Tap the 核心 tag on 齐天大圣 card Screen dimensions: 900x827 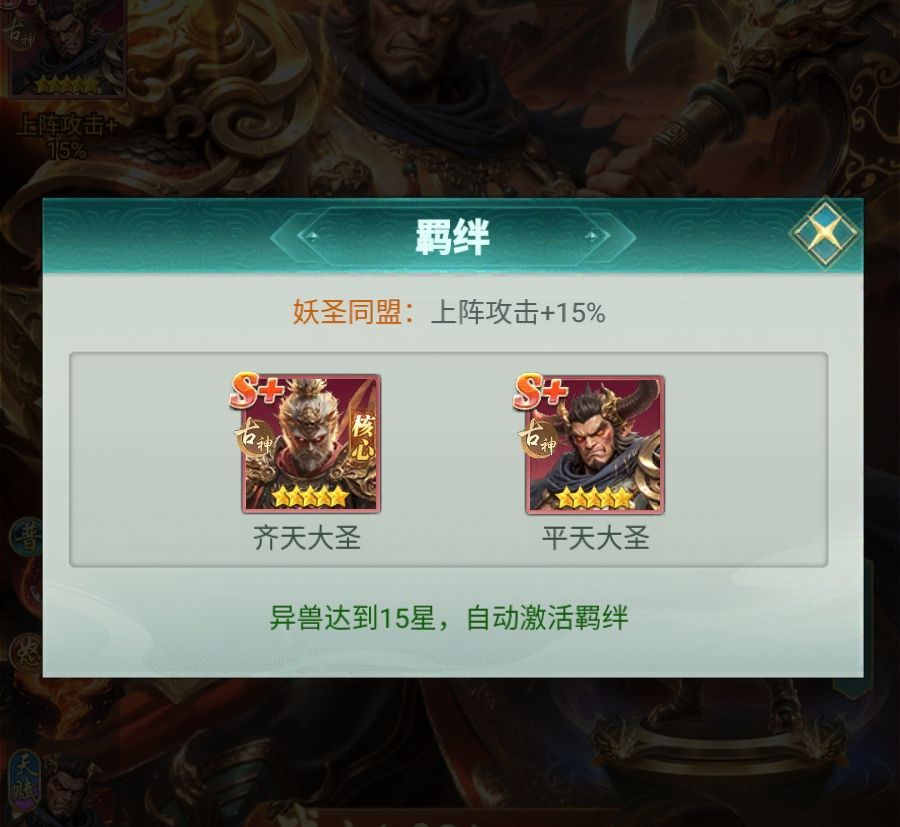363,436
